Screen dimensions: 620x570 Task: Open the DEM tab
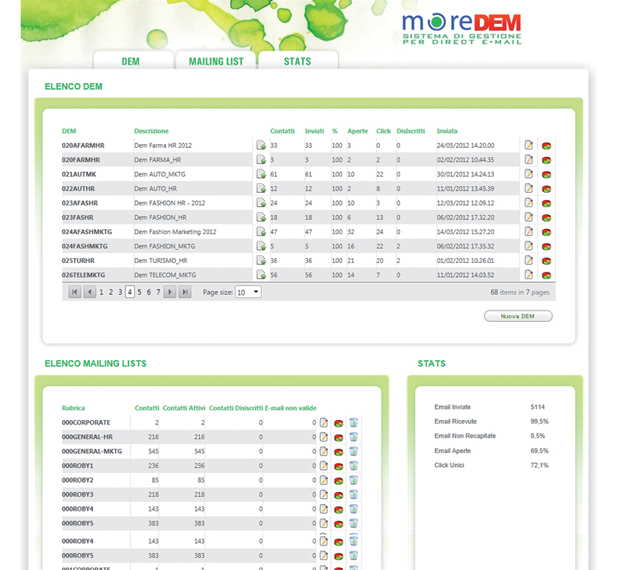coord(131,61)
